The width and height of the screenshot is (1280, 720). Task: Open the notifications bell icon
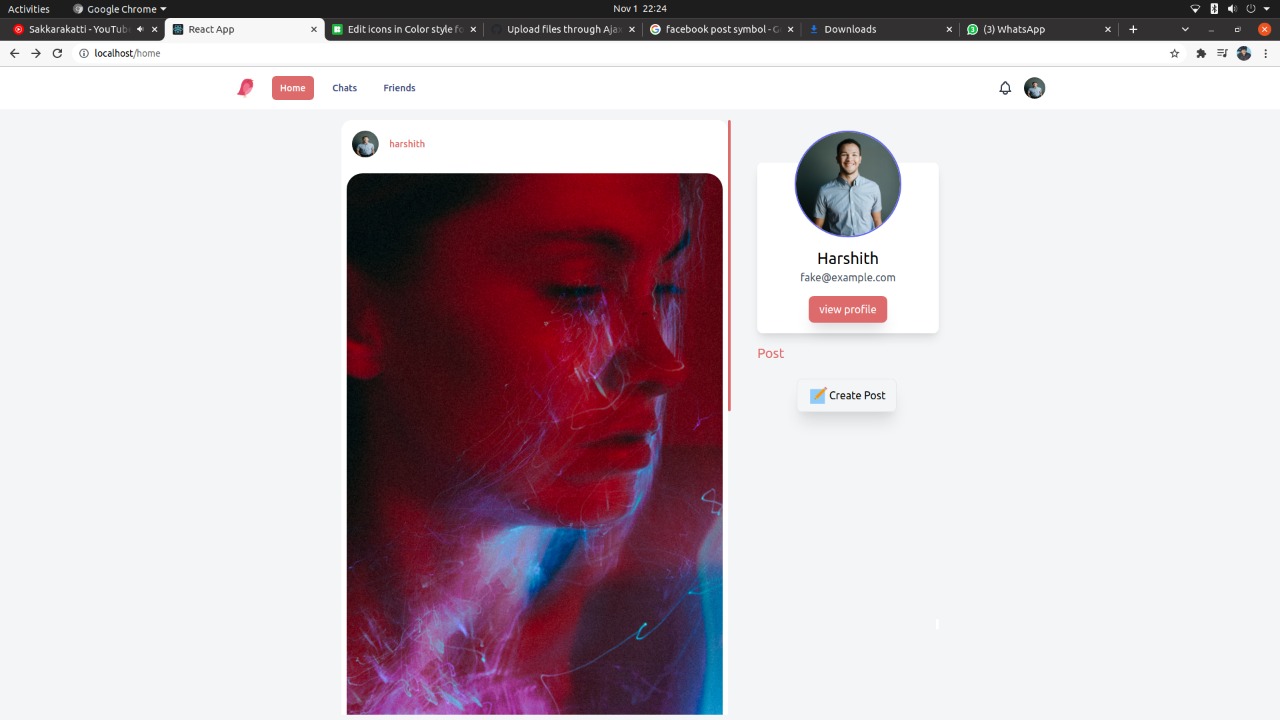[x=1005, y=88]
